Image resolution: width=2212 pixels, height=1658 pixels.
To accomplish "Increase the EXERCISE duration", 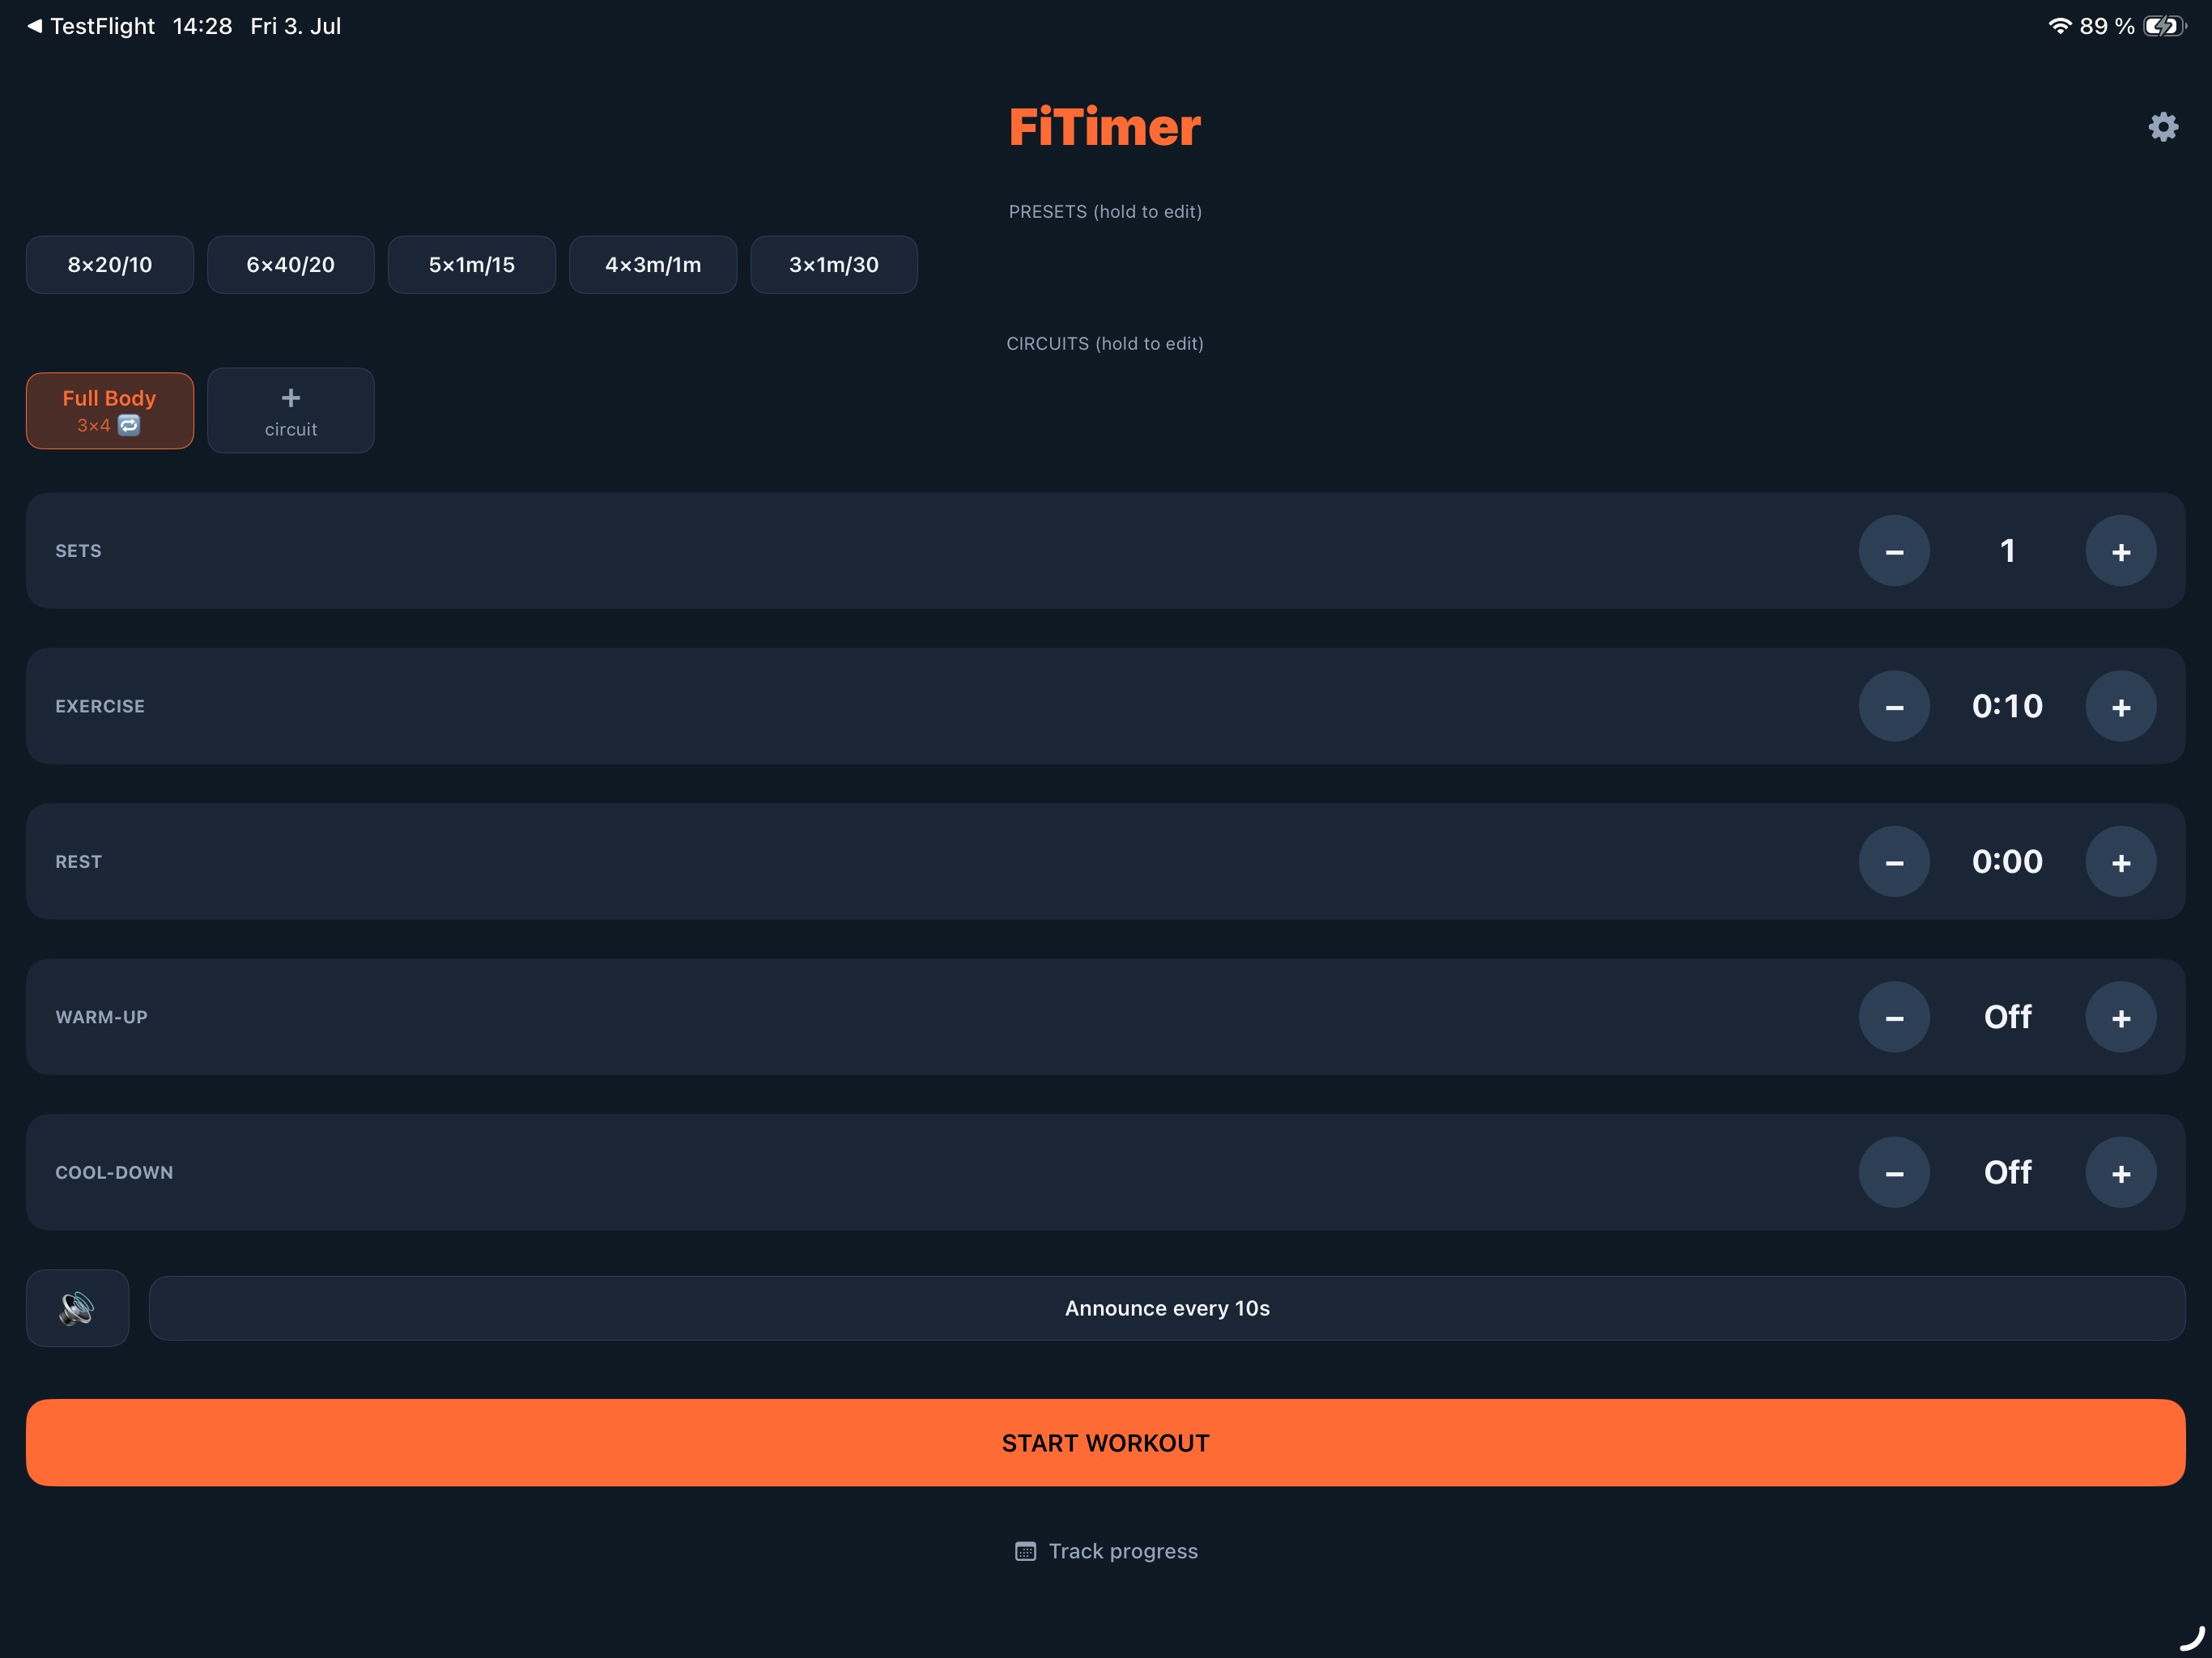I will (x=2120, y=706).
